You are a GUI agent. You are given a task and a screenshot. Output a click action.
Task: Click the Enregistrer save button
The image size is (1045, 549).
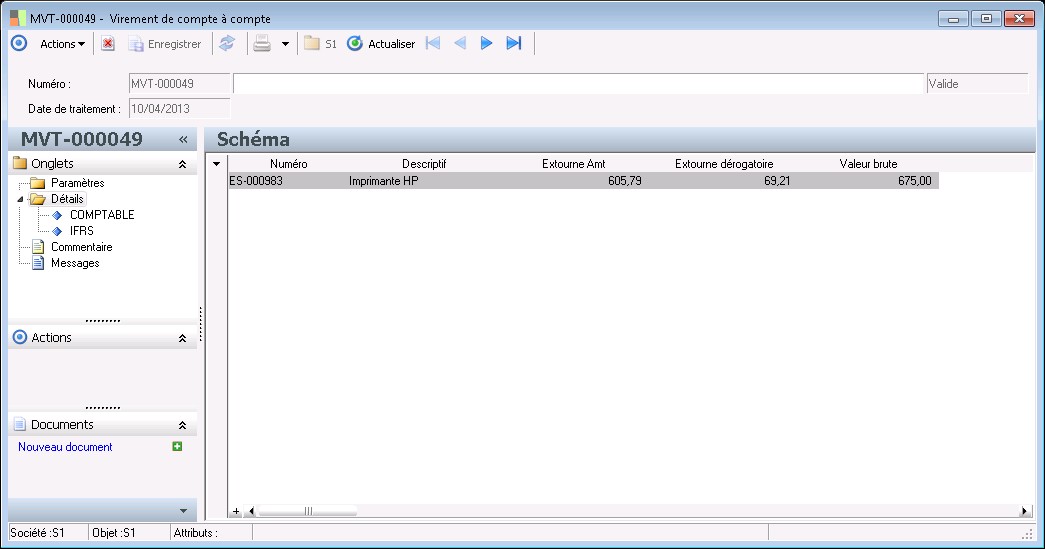coord(165,44)
